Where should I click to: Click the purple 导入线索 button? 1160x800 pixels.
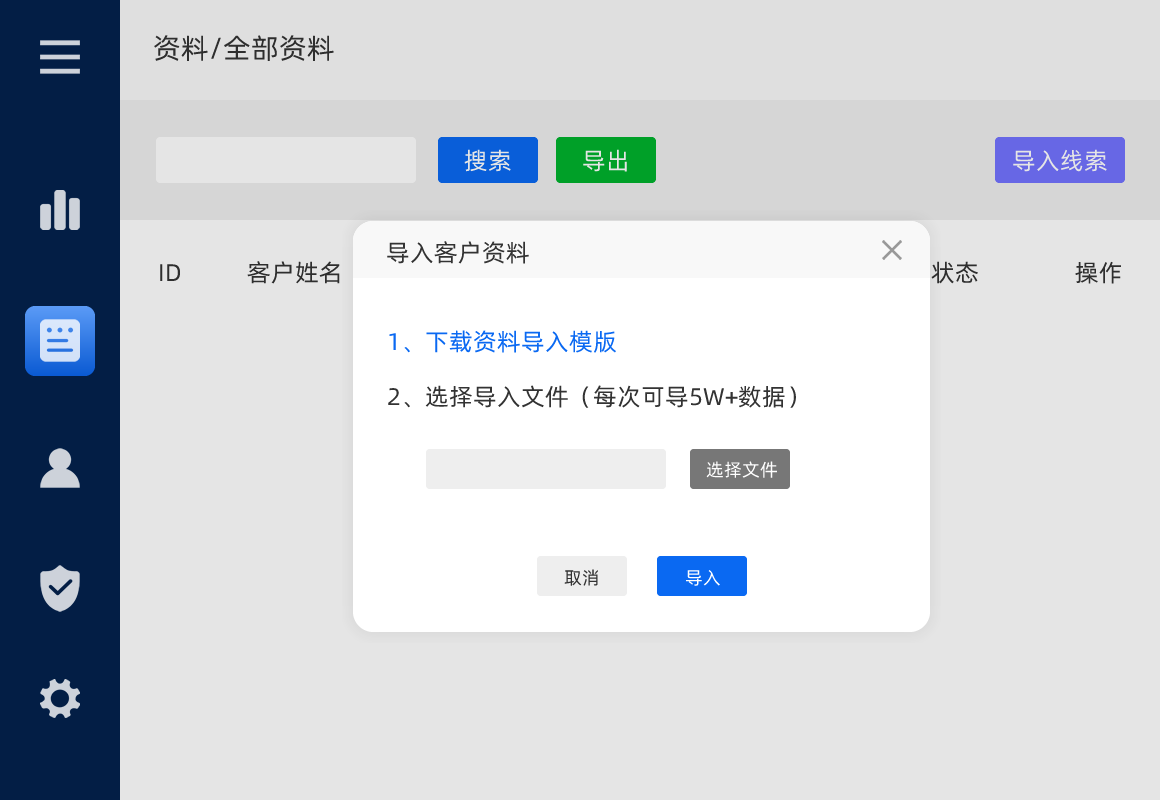coord(1060,160)
